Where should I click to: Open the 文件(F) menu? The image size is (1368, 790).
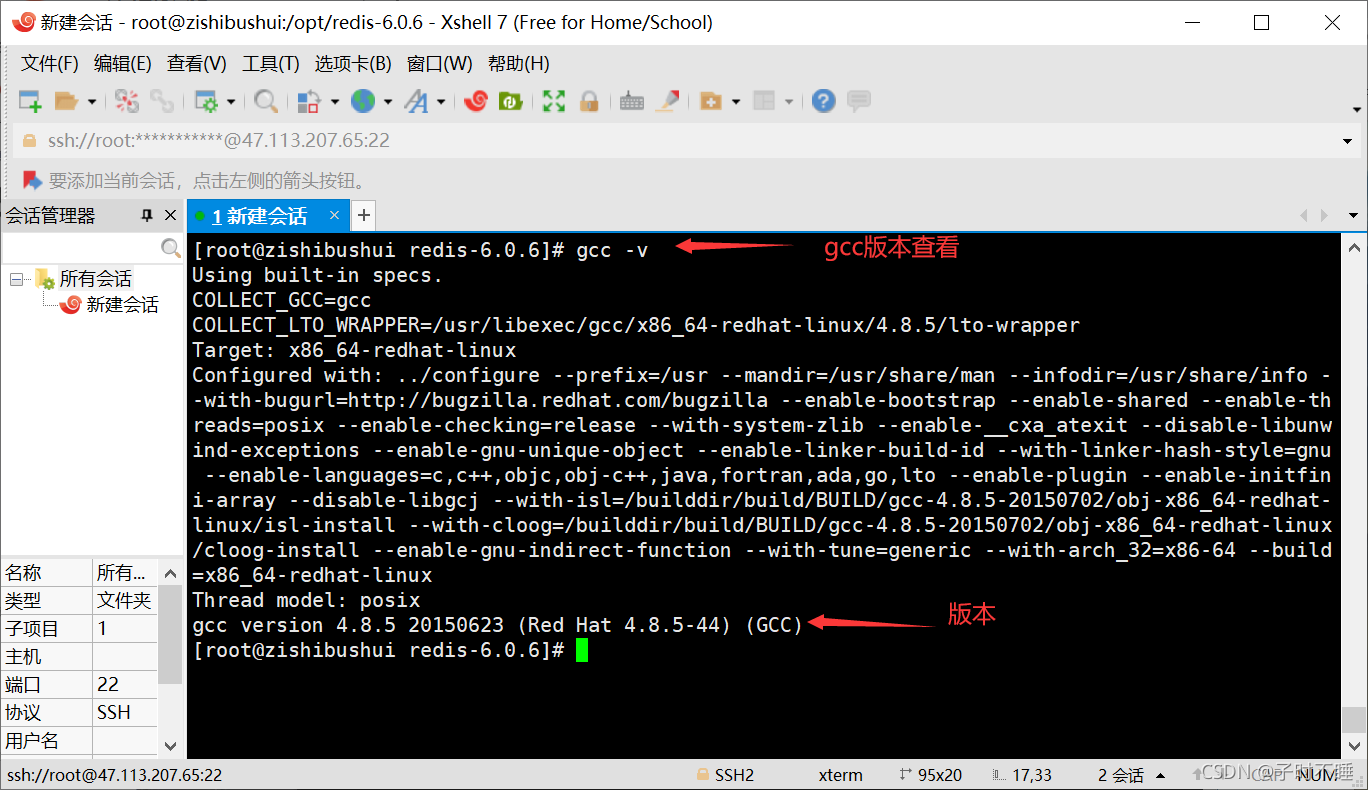click(x=50, y=64)
